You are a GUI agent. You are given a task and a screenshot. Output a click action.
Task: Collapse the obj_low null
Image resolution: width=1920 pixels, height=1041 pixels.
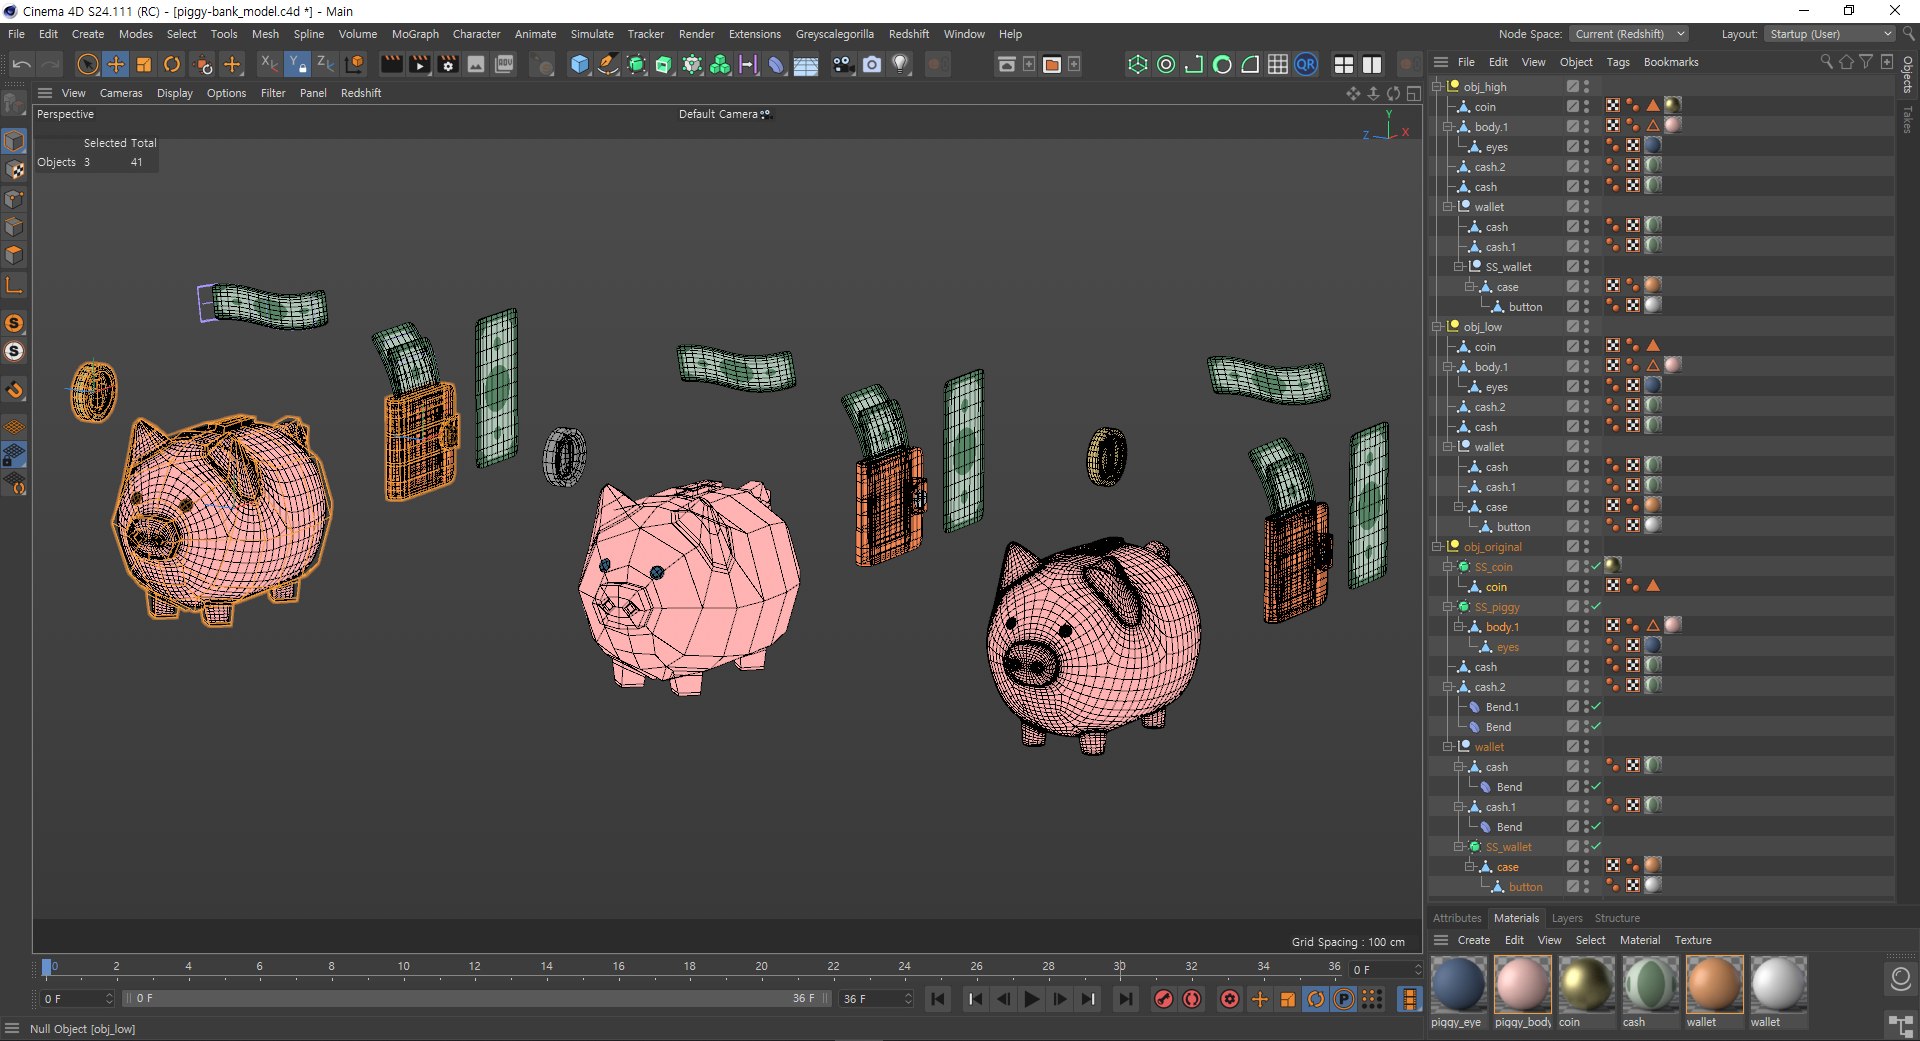(x=1437, y=327)
